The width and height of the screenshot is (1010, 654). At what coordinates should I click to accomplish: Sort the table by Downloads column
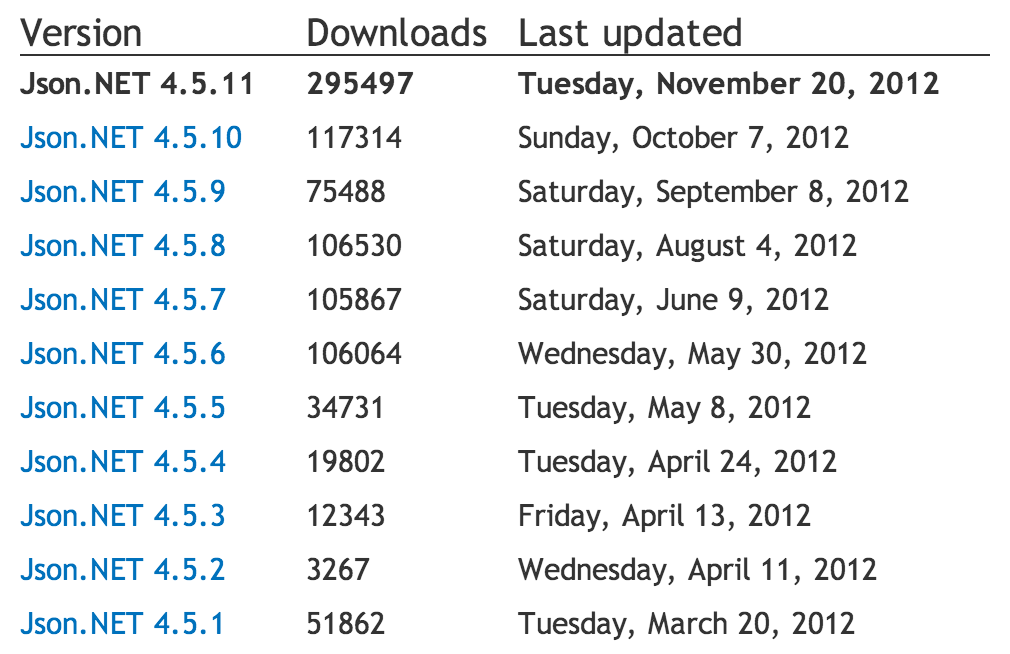[398, 33]
